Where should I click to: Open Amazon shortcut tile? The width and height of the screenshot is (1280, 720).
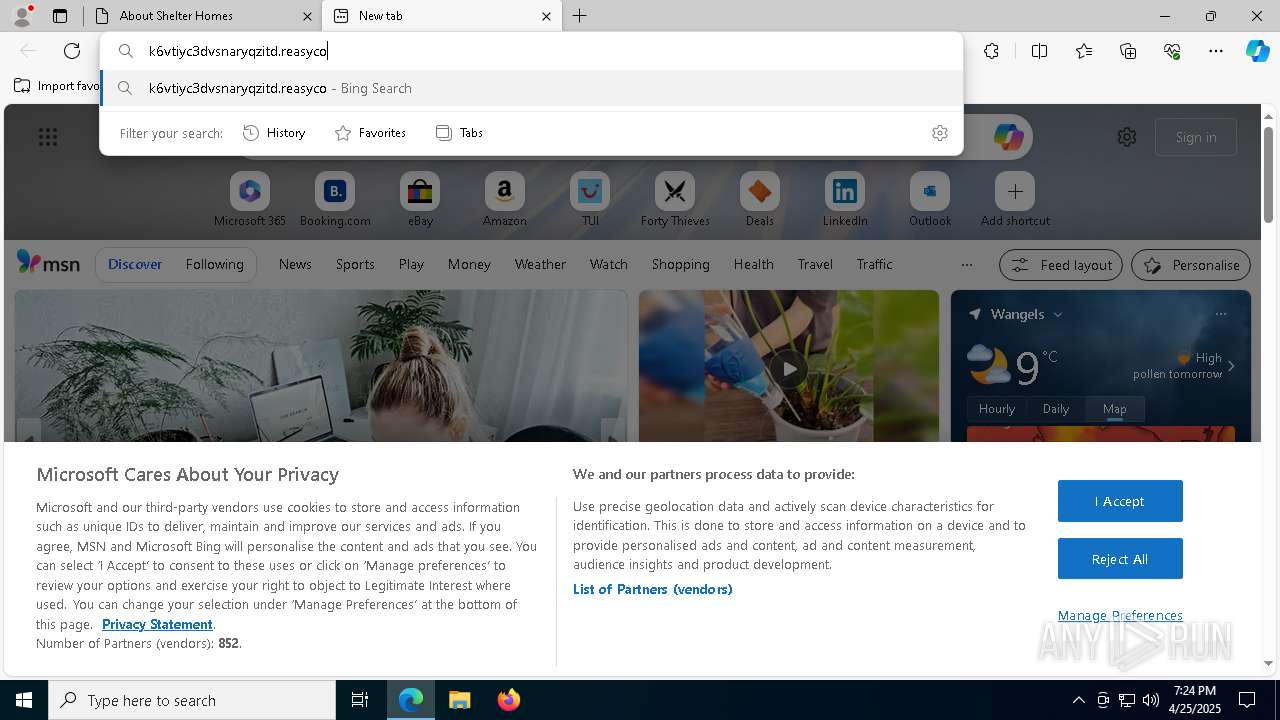[x=504, y=200]
